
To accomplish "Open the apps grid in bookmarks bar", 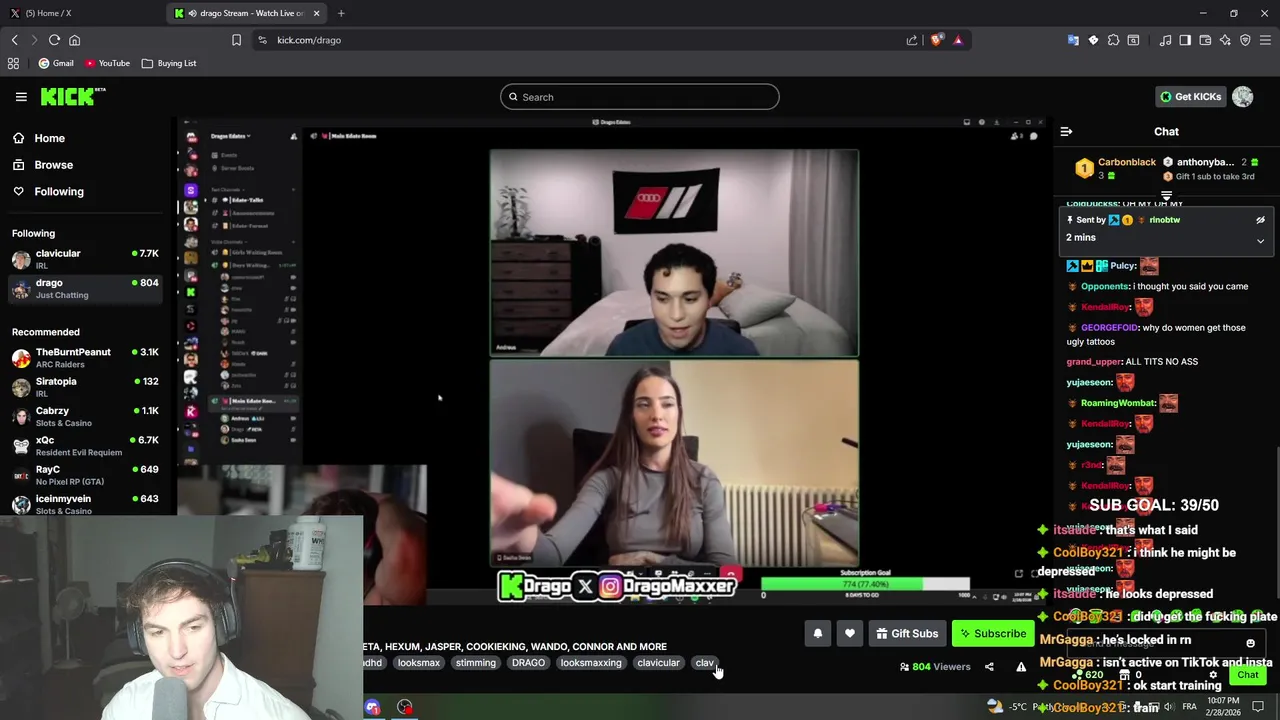I will [13, 63].
